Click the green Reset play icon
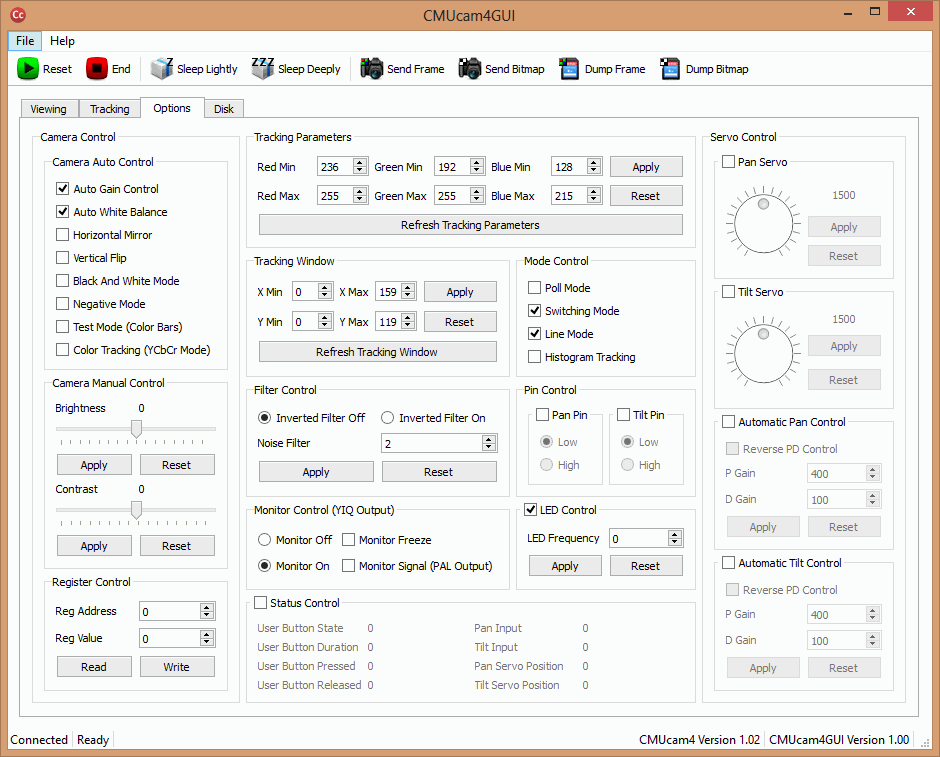This screenshot has height=757, width=940. point(28,69)
